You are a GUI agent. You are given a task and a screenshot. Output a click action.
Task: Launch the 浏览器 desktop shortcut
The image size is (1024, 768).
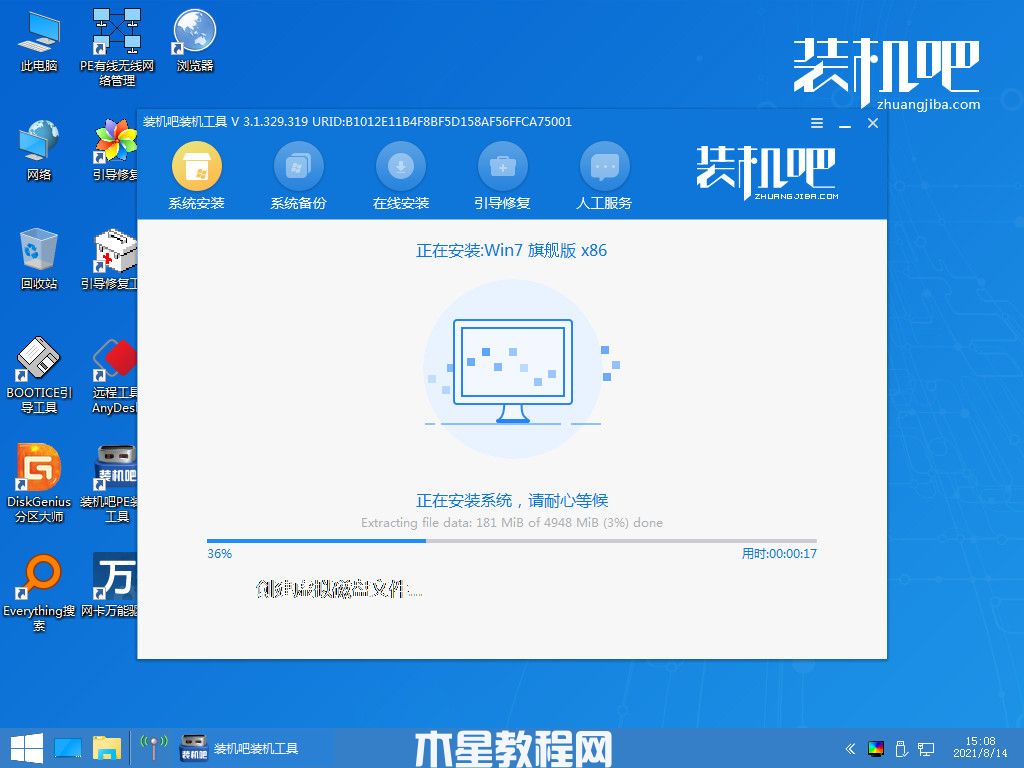click(195, 41)
